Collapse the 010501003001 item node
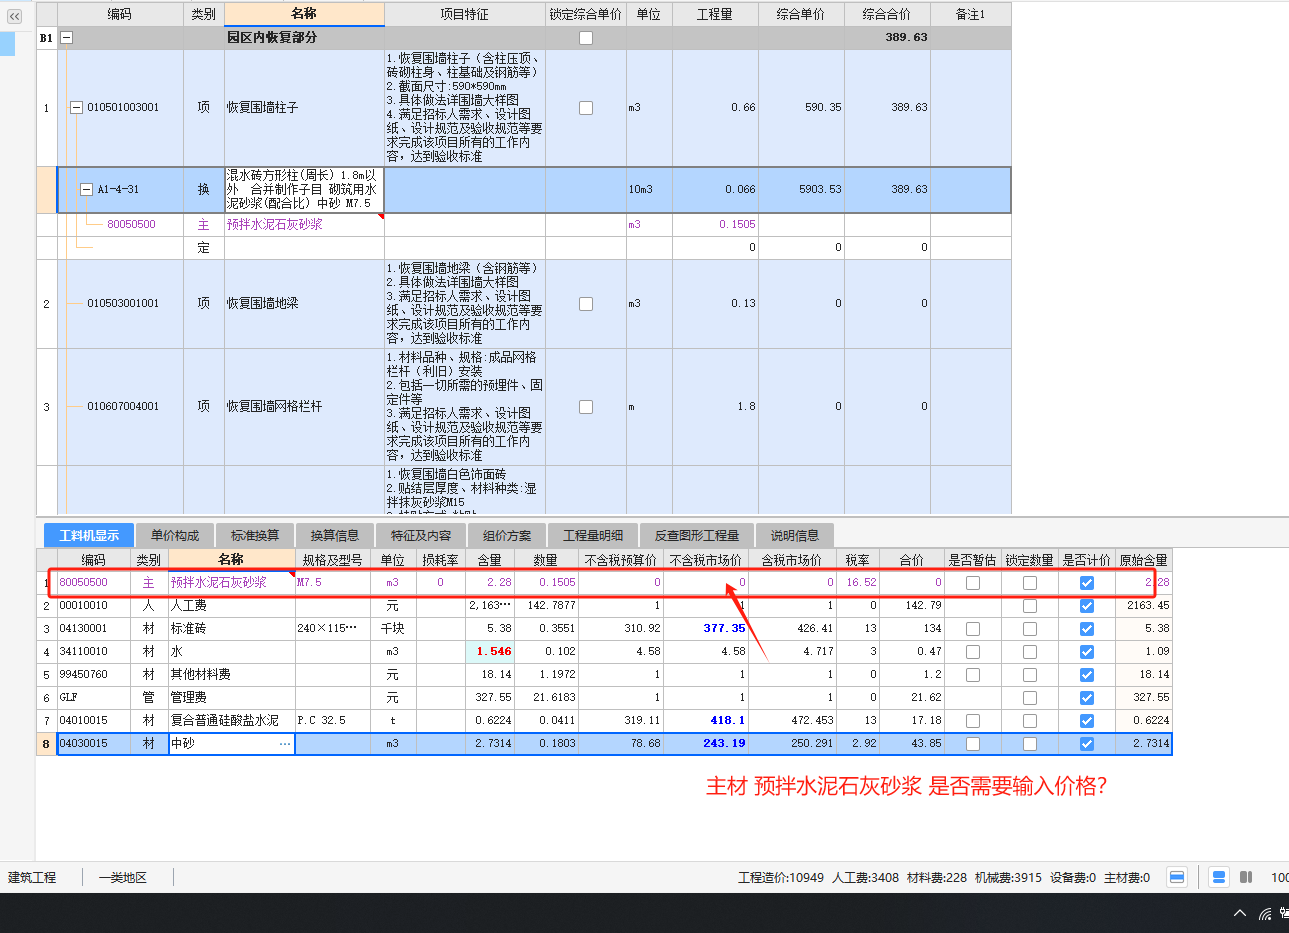 point(77,107)
